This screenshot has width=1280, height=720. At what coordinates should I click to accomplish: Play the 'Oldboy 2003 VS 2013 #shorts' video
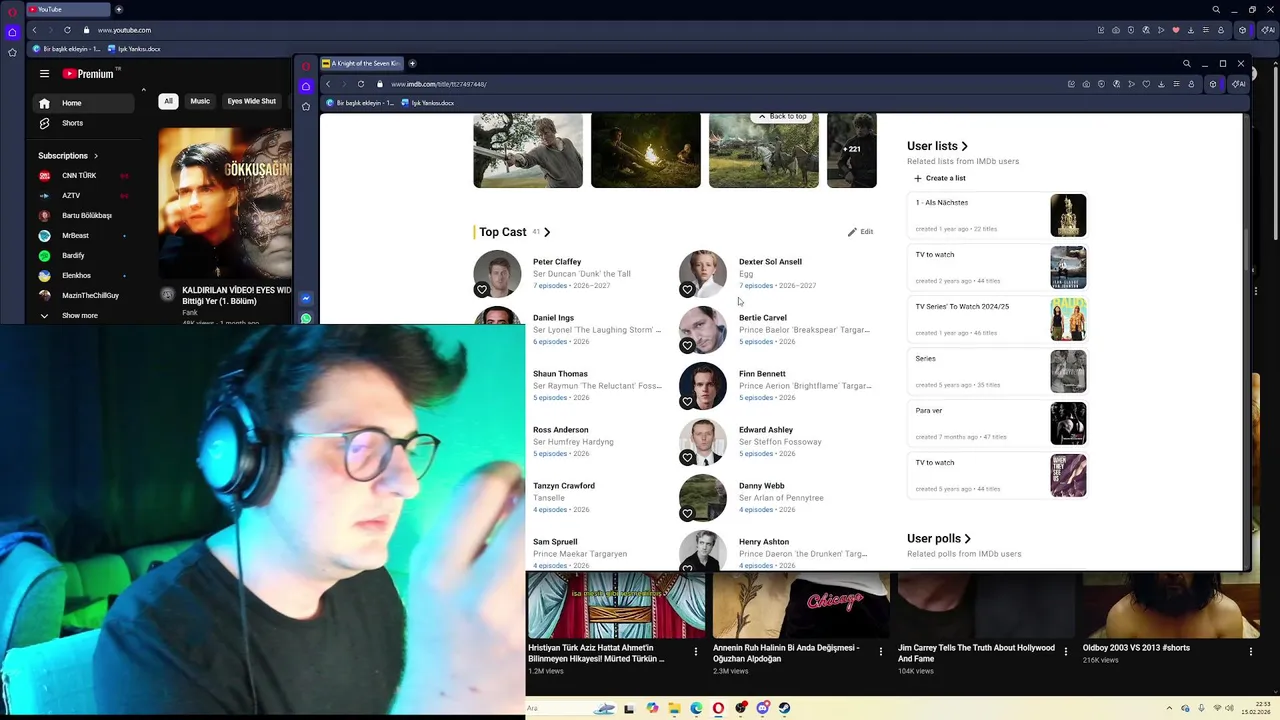[x=1171, y=606]
